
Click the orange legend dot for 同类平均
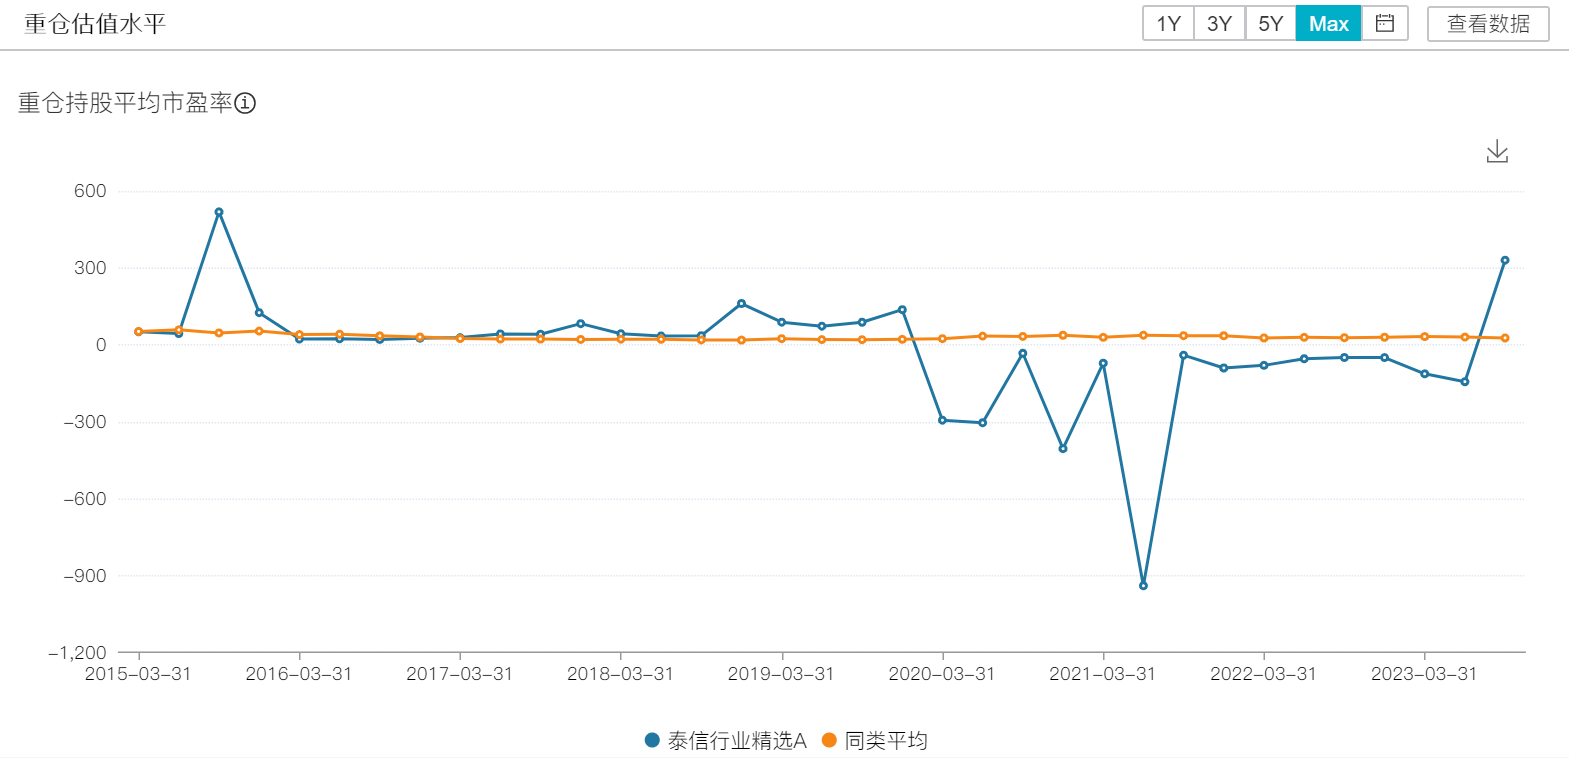click(829, 741)
